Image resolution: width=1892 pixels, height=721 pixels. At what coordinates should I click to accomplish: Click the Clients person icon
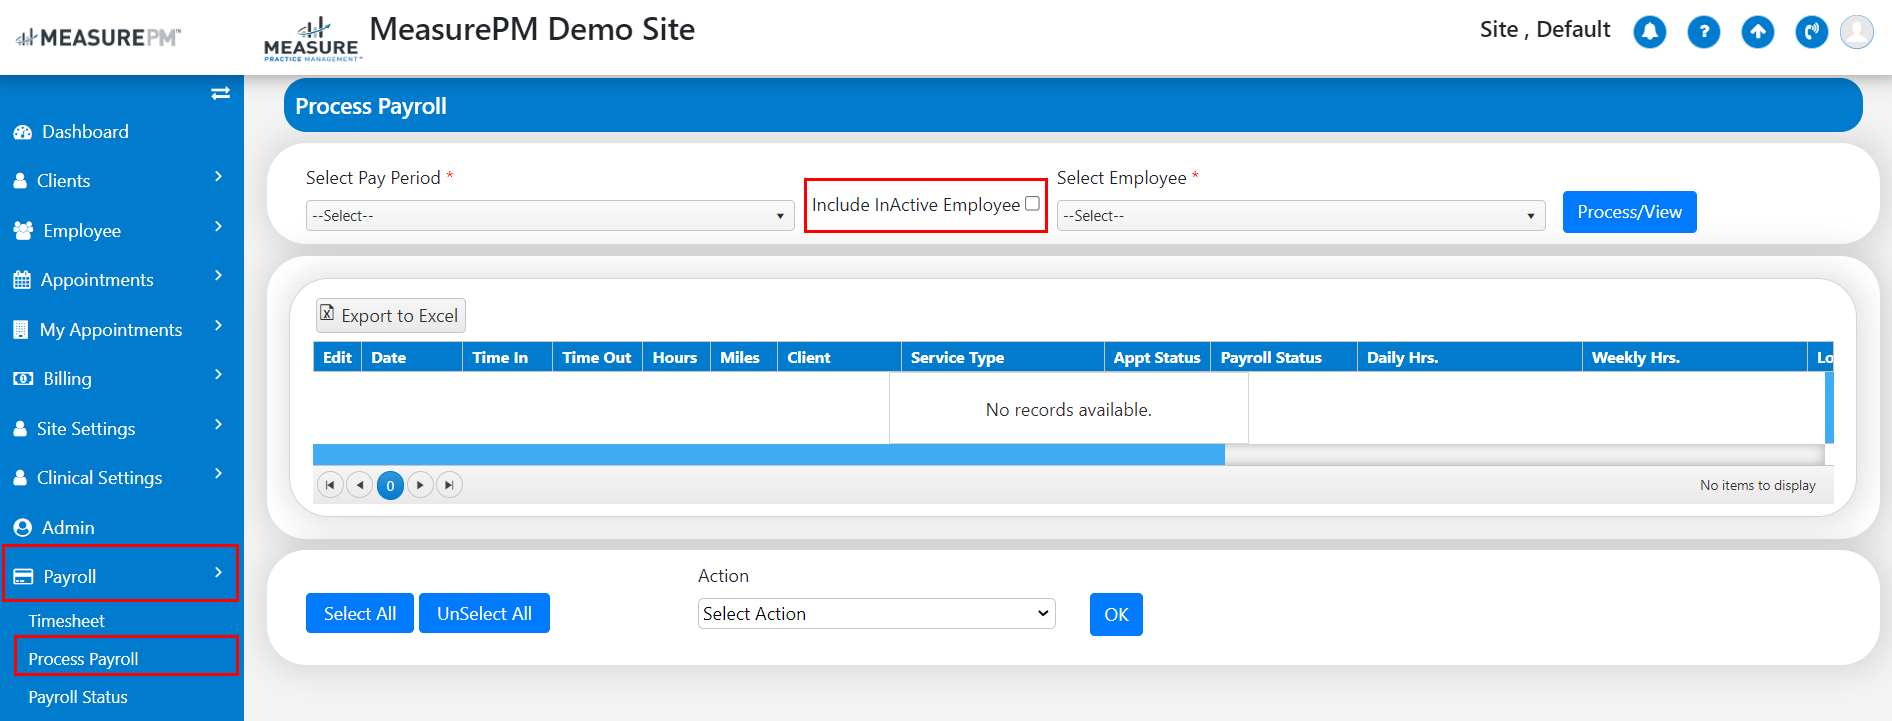tap(20, 181)
